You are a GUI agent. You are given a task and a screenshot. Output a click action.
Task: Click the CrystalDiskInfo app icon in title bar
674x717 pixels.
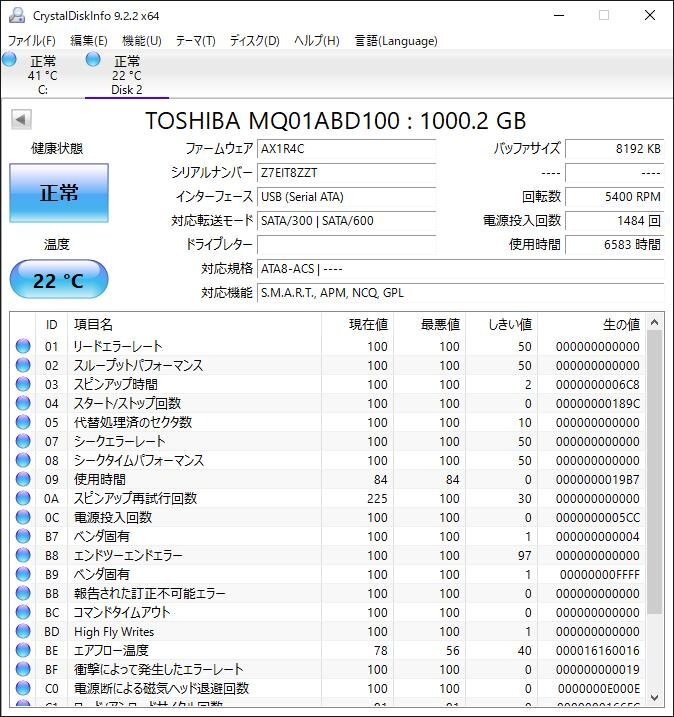coord(16,15)
